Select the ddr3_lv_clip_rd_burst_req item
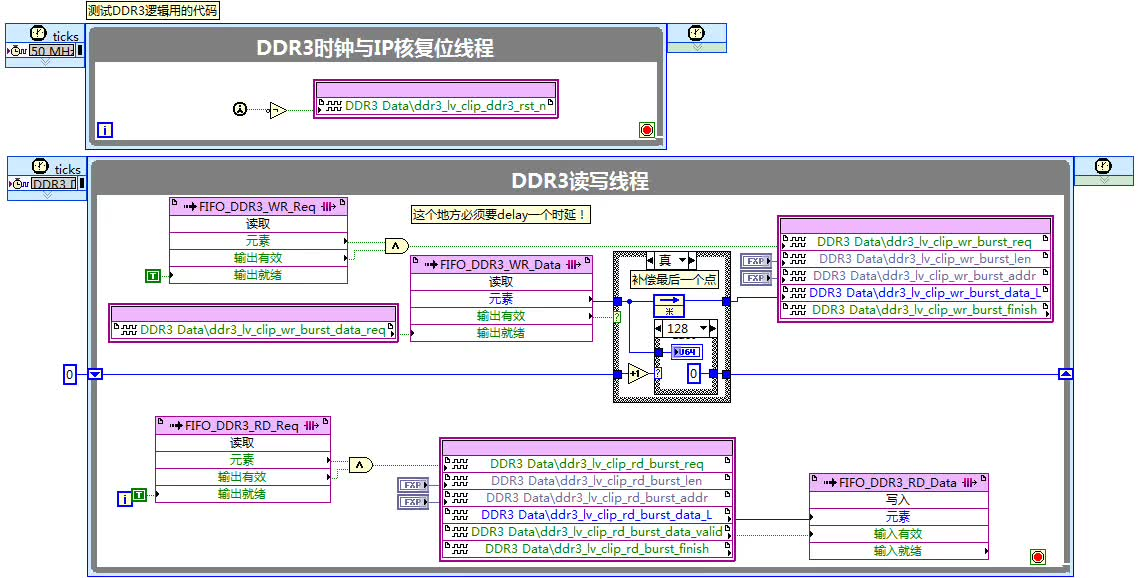Screen dimensions: 1138x578 click(x=587, y=463)
